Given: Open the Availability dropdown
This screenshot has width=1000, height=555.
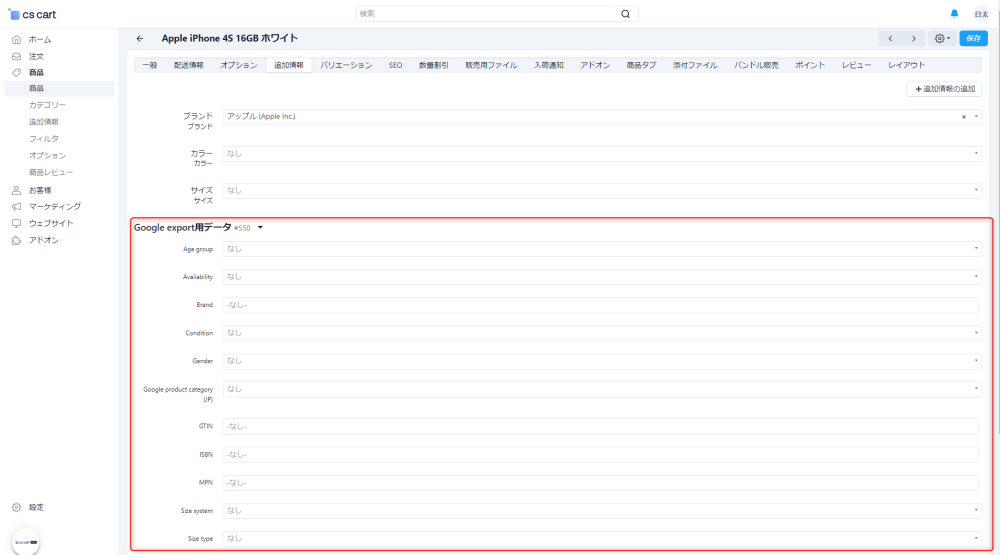Looking at the screenshot, I should click(x=601, y=277).
